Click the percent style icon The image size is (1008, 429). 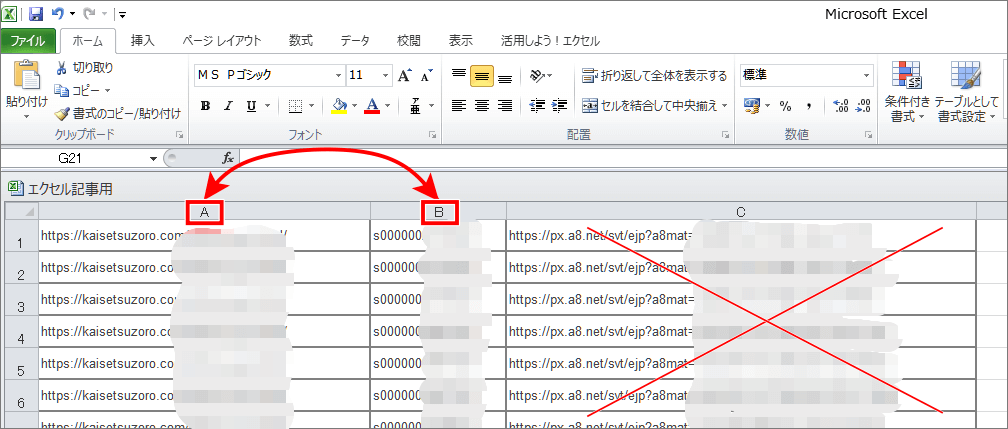click(785, 106)
